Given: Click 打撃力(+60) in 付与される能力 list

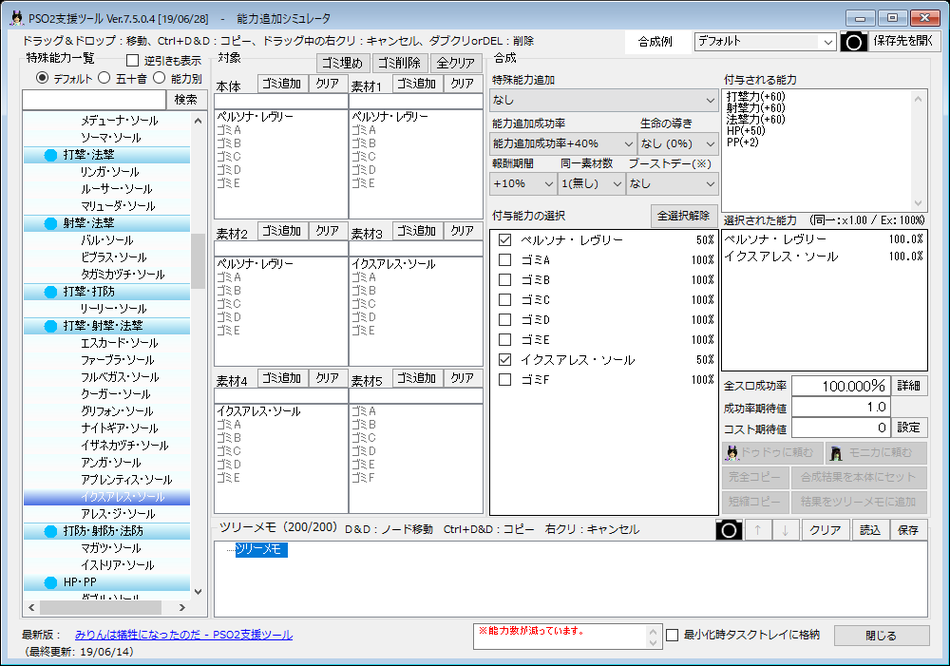Looking at the screenshot, I should click(x=756, y=96).
